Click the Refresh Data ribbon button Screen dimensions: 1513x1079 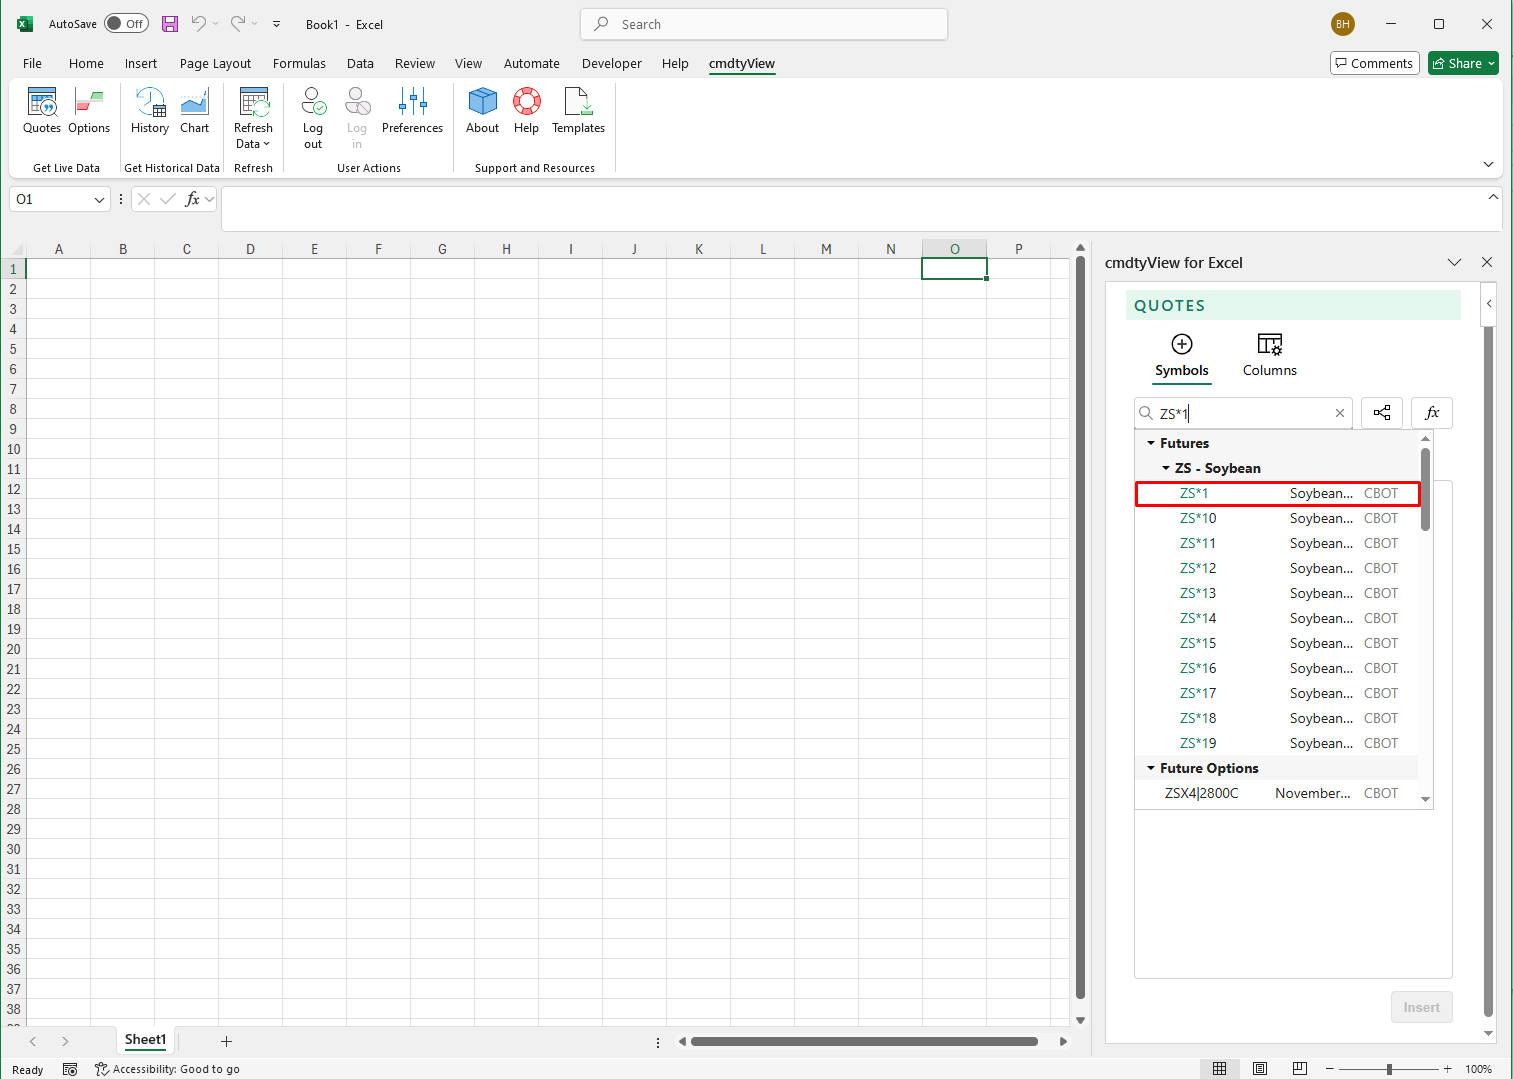(x=253, y=117)
